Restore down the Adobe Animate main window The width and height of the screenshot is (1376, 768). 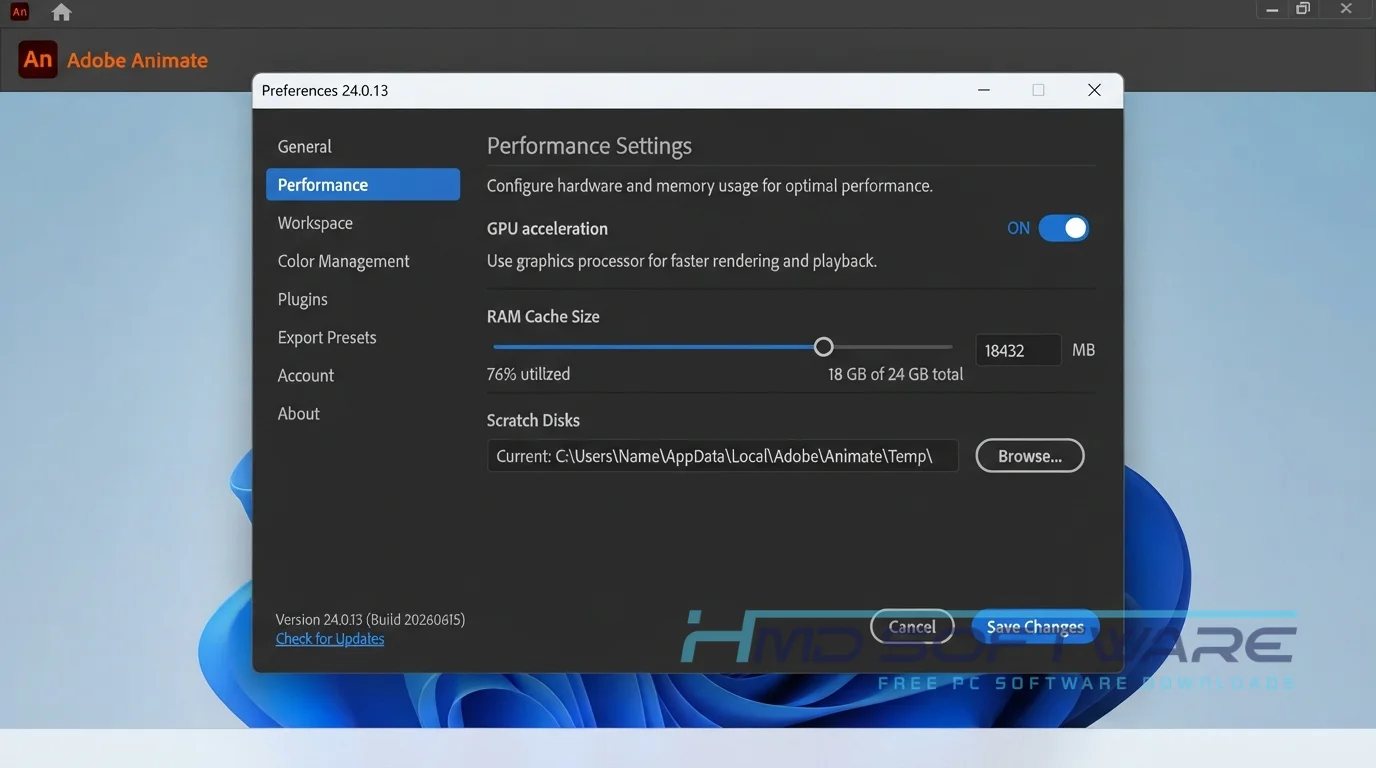pyautogui.click(x=1303, y=9)
